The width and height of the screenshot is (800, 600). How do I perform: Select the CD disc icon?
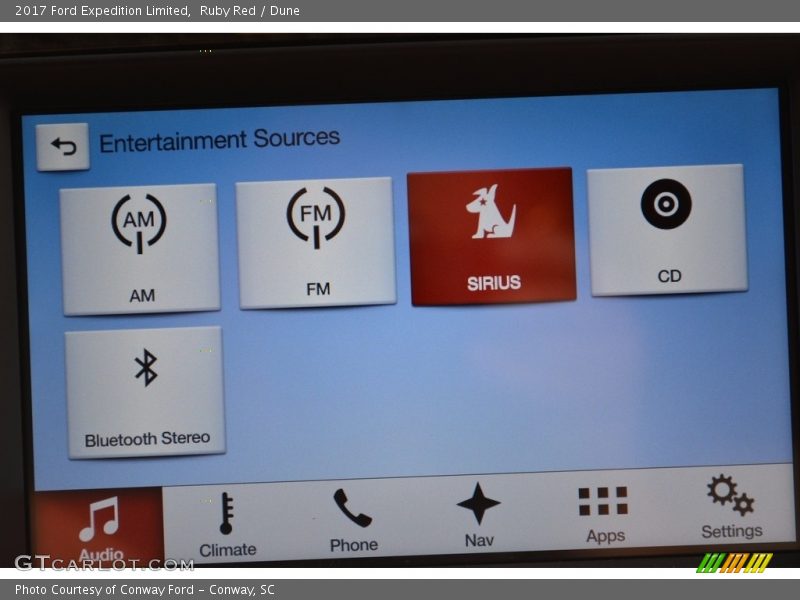pyautogui.click(x=666, y=204)
